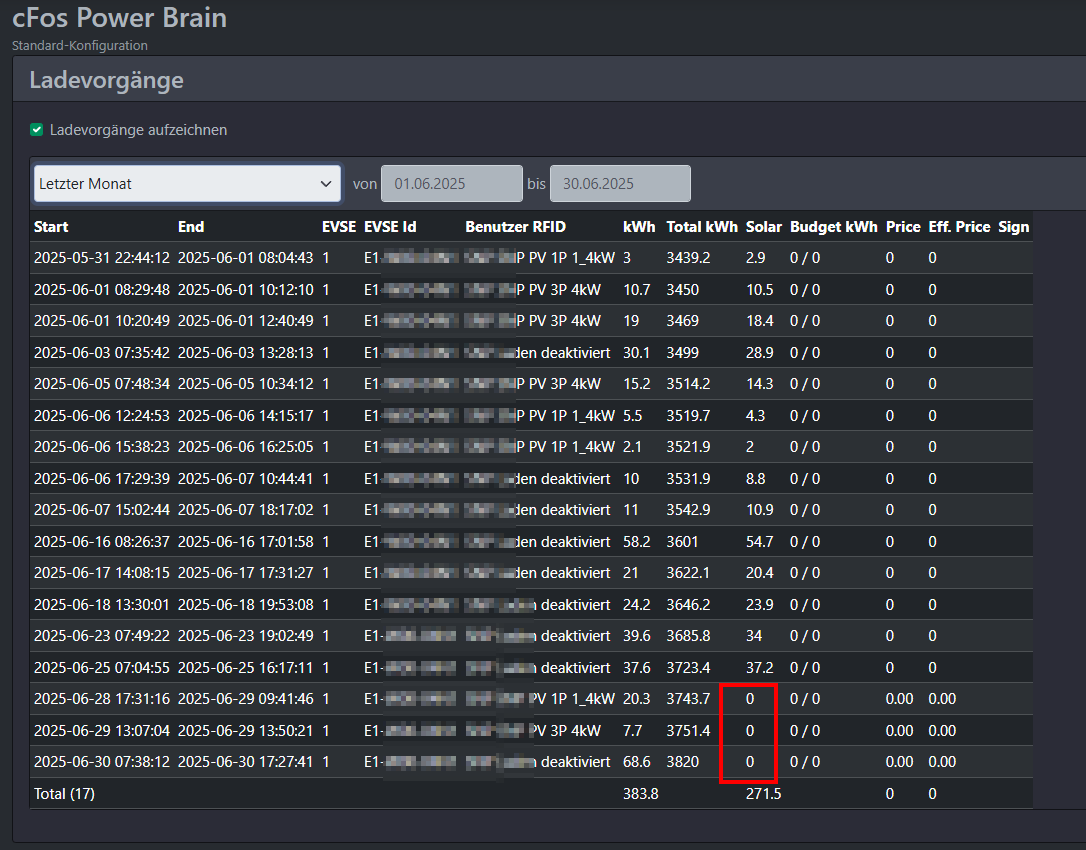Click Total kWh value 3685.8

point(688,636)
